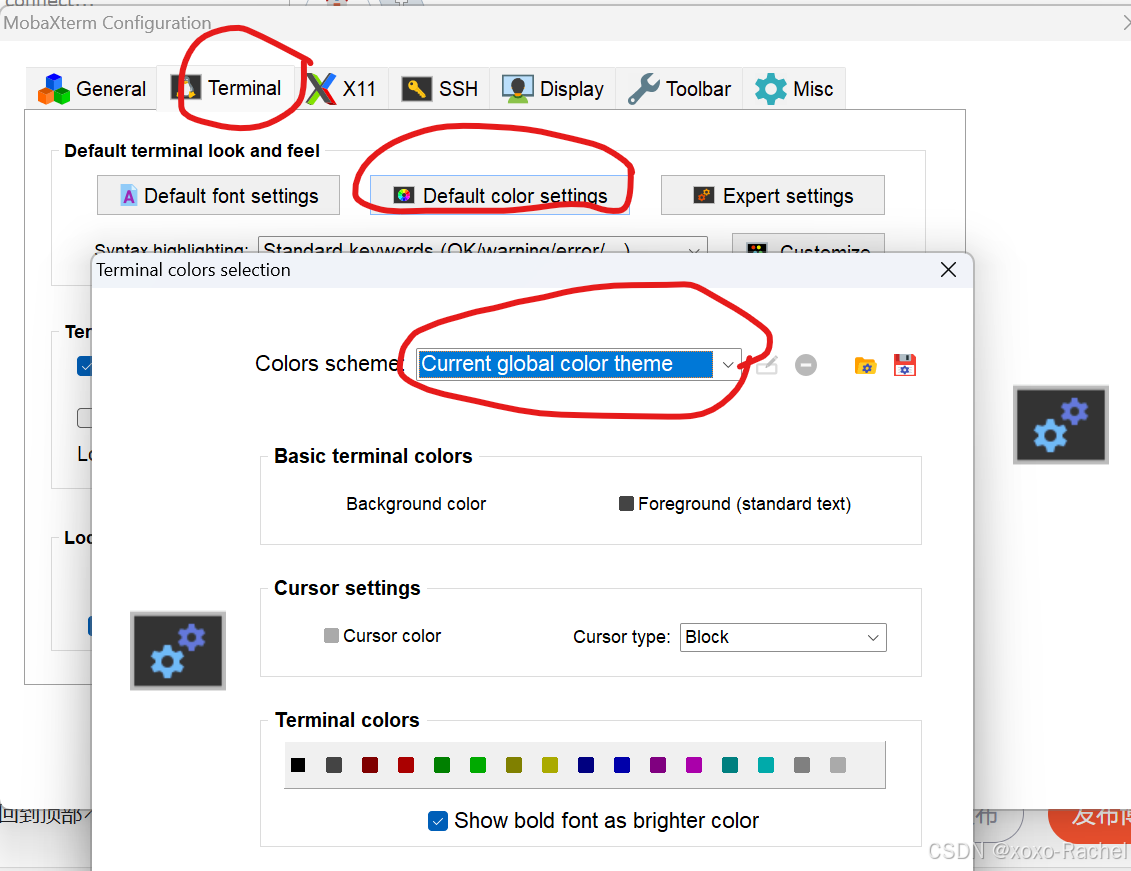Click the import scheme folder icon
The height and width of the screenshot is (871, 1131).
(865, 366)
